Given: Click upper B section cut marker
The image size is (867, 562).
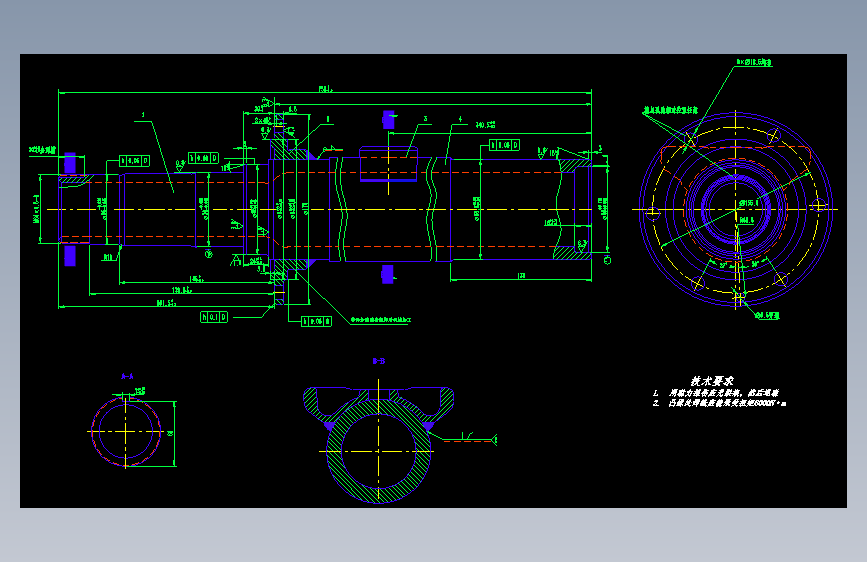Looking at the screenshot, I should click(388, 119).
